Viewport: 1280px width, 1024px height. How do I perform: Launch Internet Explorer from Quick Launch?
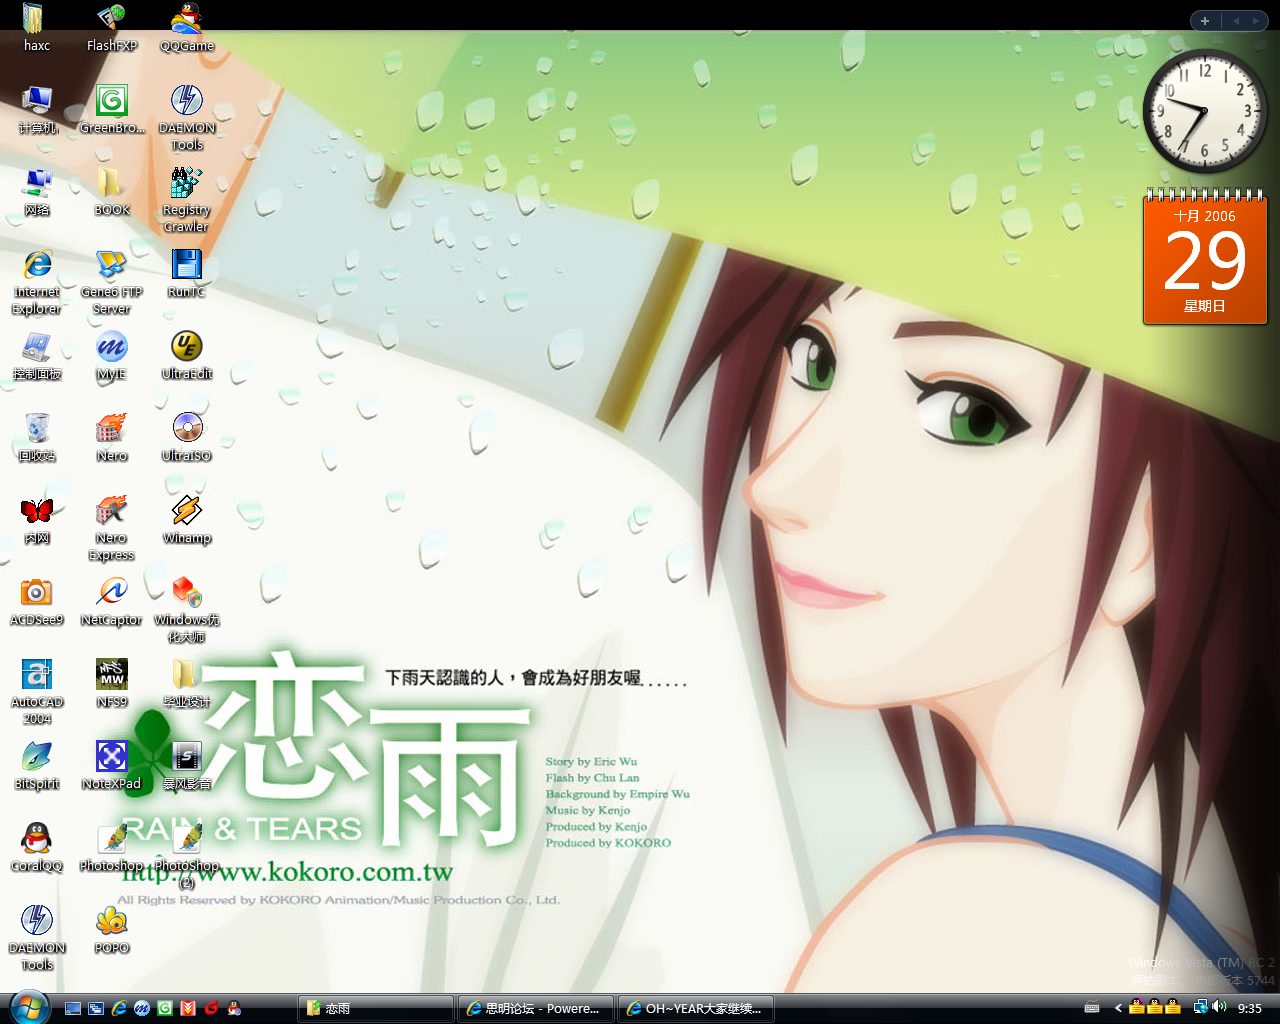pos(119,1008)
